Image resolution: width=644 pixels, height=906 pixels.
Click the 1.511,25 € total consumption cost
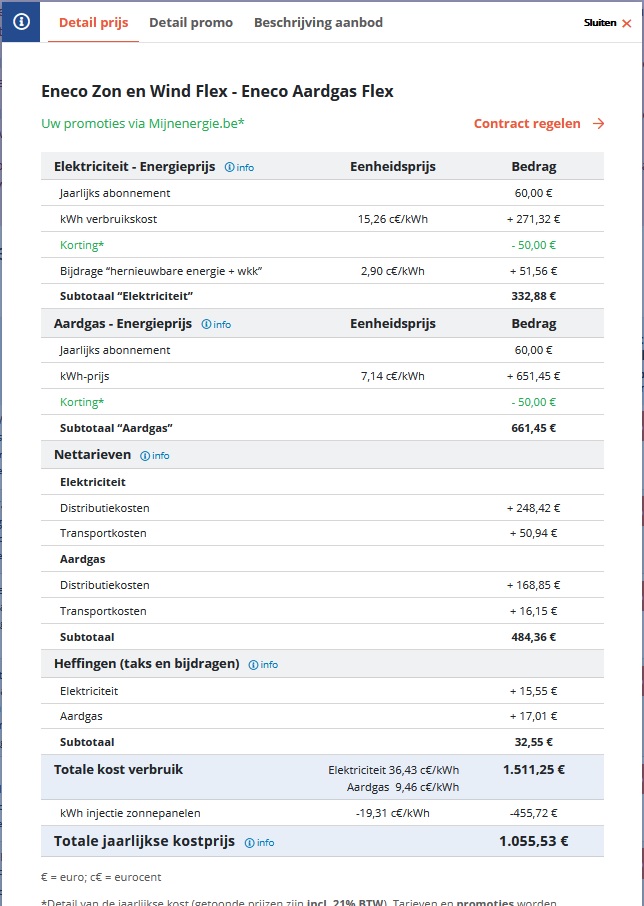[534, 770]
